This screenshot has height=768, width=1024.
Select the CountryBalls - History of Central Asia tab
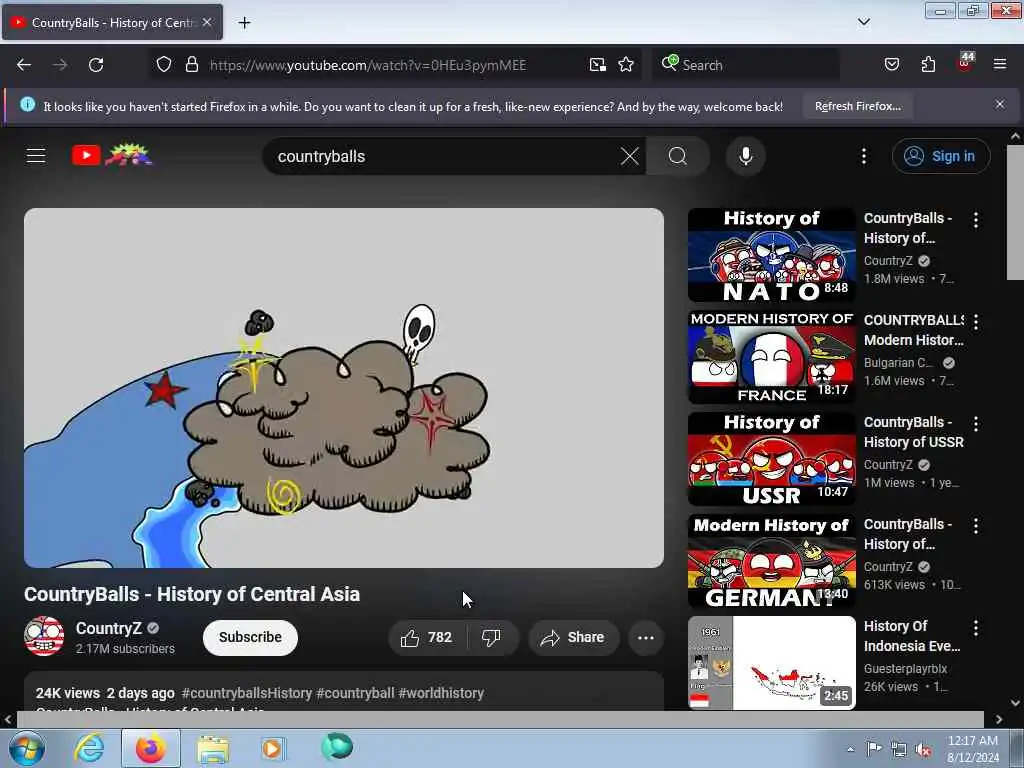112,22
